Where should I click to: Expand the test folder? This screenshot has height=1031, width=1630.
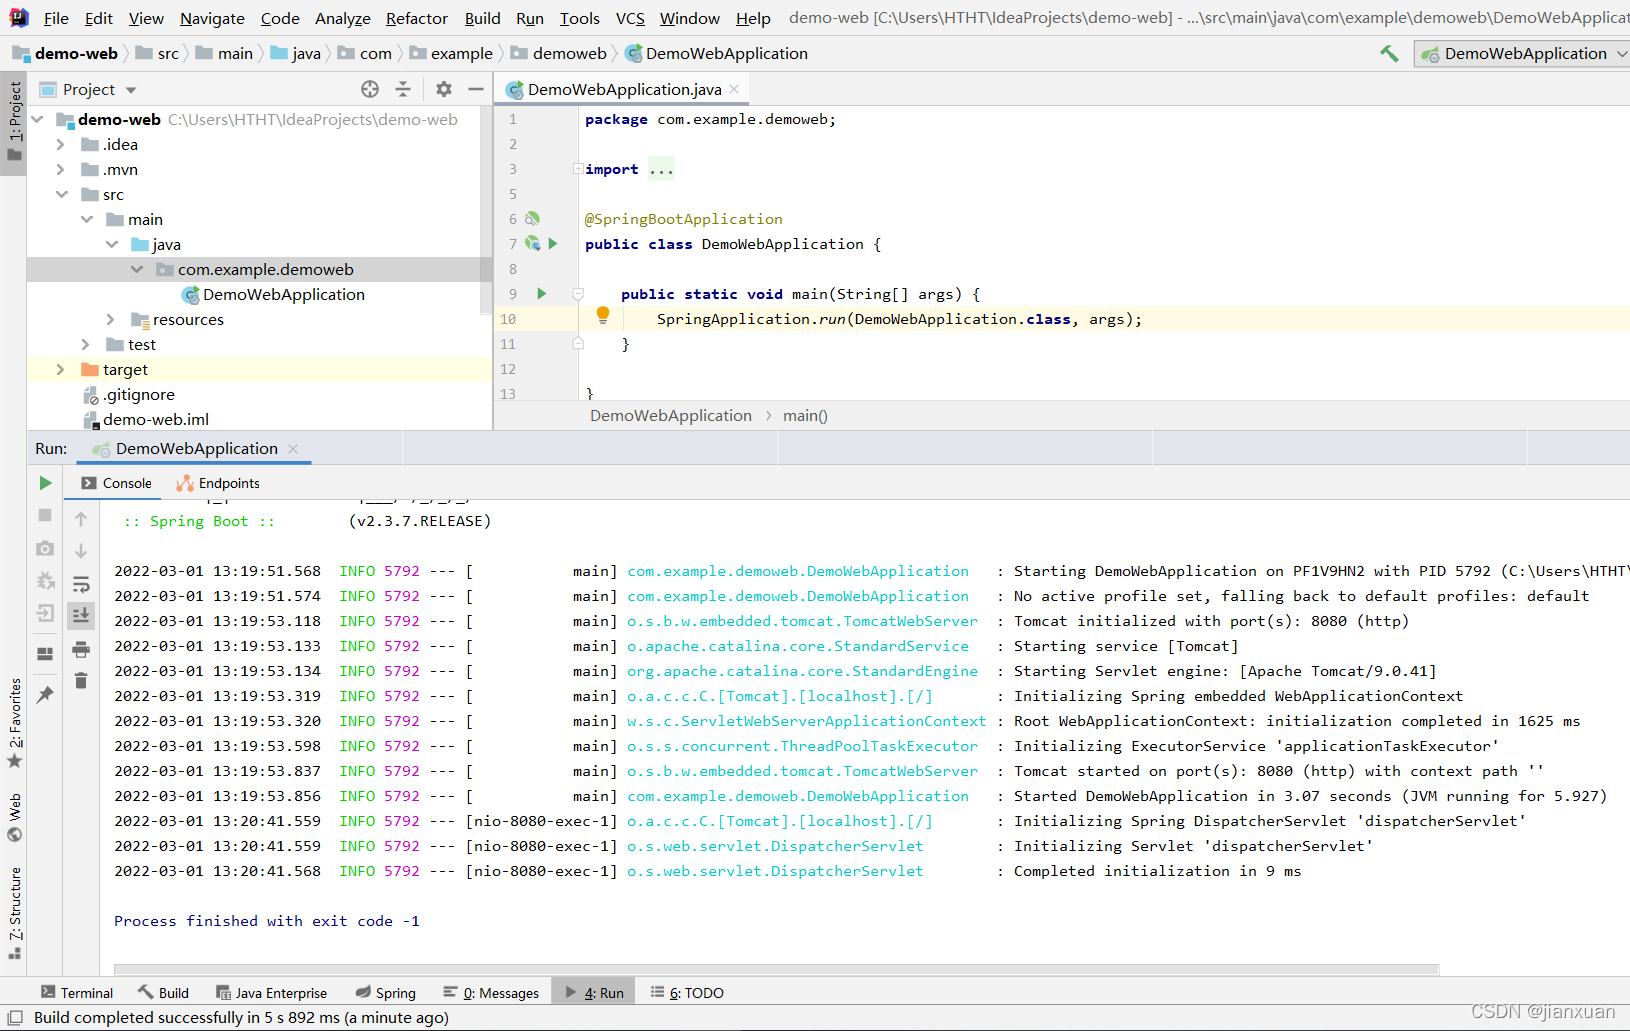(86, 345)
